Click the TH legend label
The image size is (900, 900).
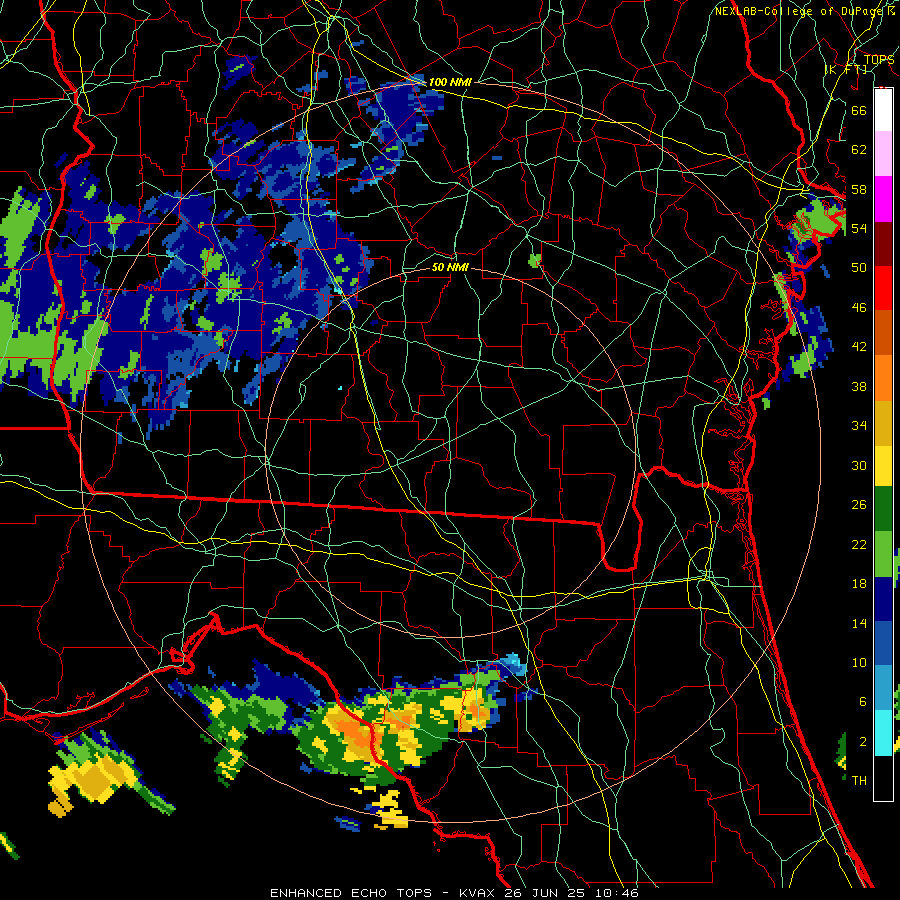859,781
